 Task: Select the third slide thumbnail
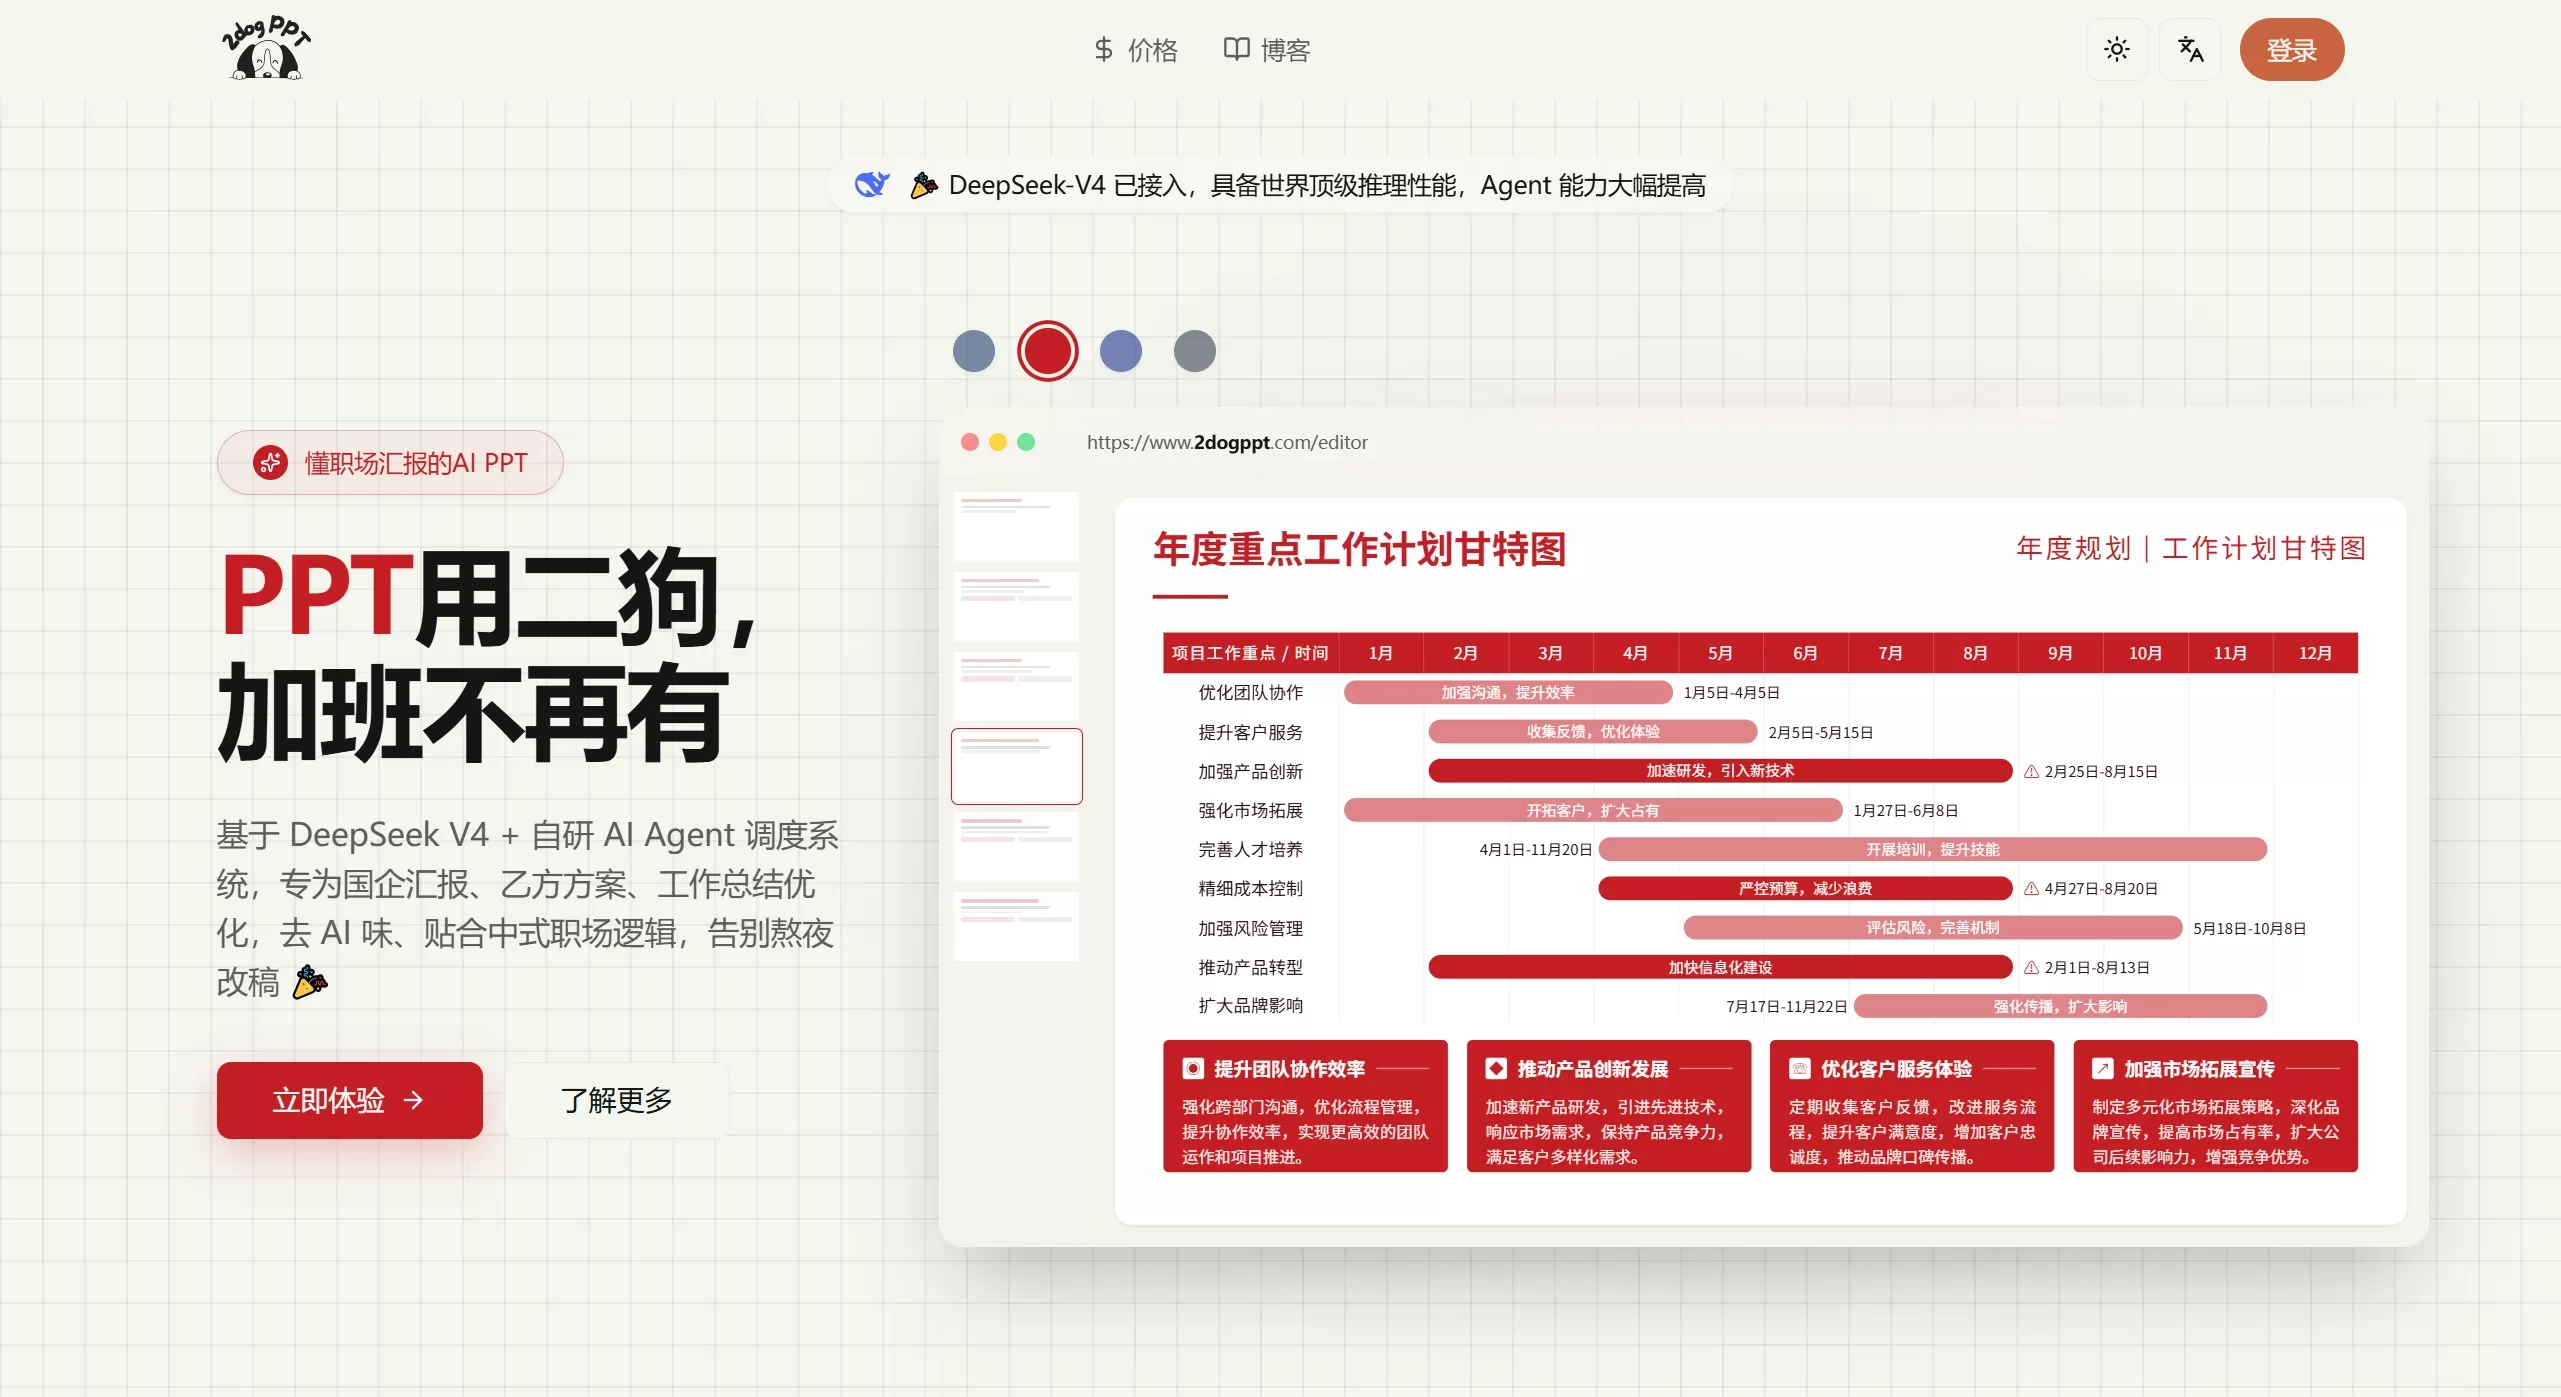pyautogui.click(x=1016, y=686)
